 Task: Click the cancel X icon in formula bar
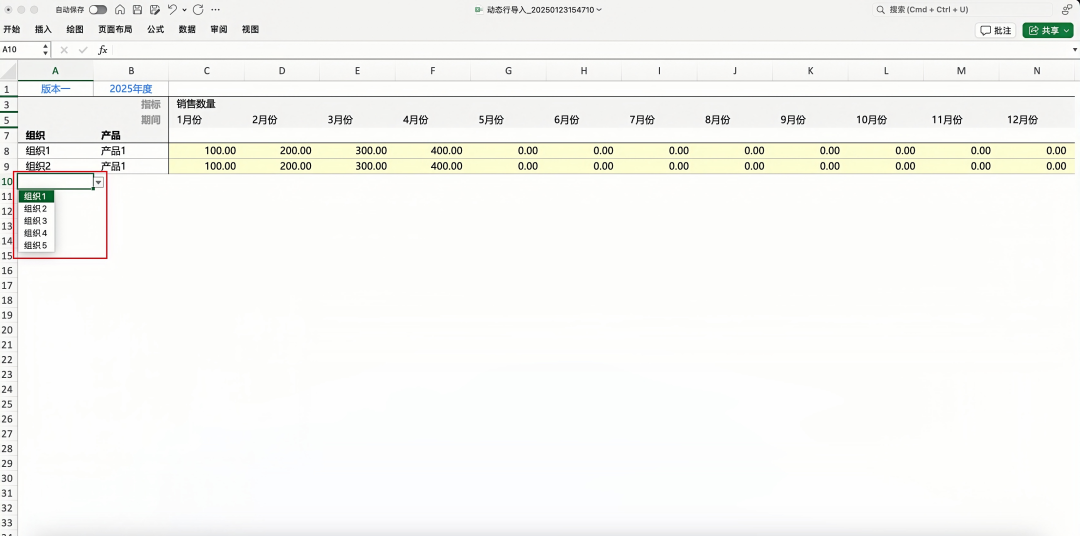[64, 50]
